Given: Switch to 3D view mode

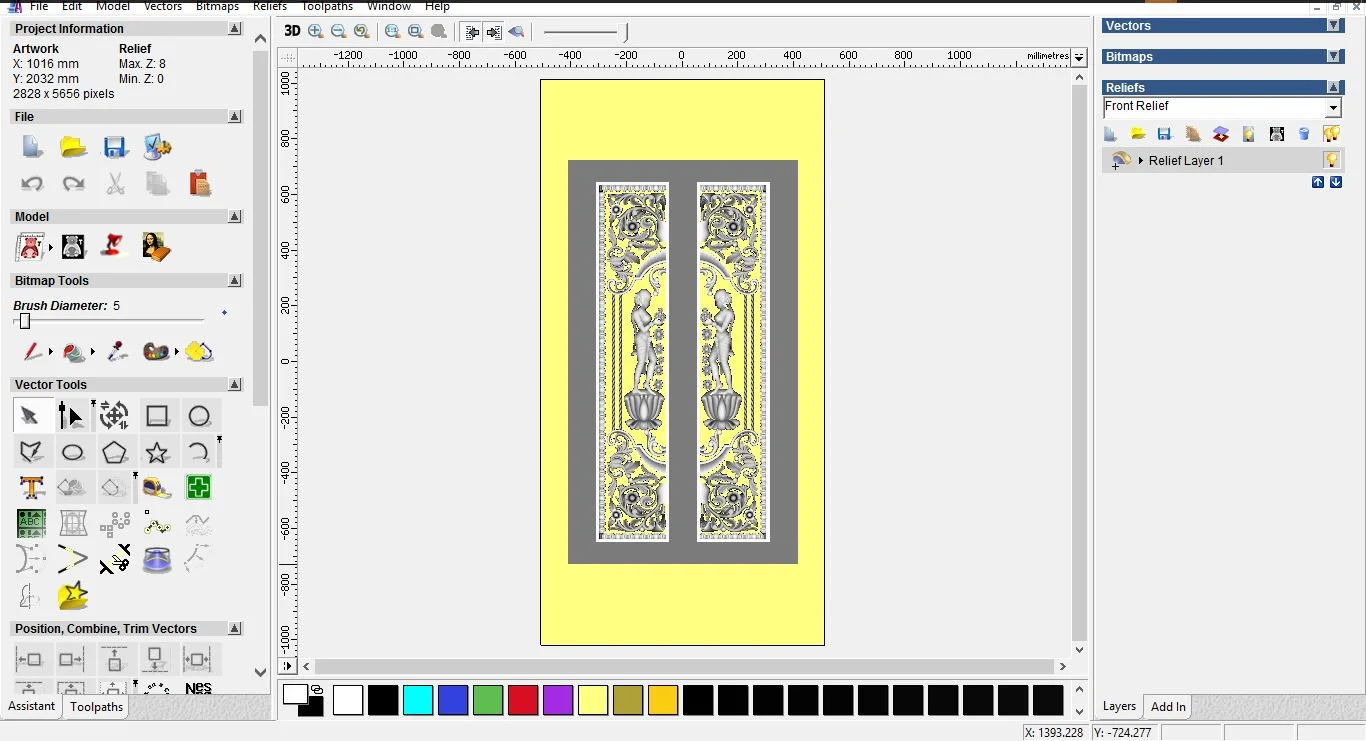Looking at the screenshot, I should click(x=291, y=31).
